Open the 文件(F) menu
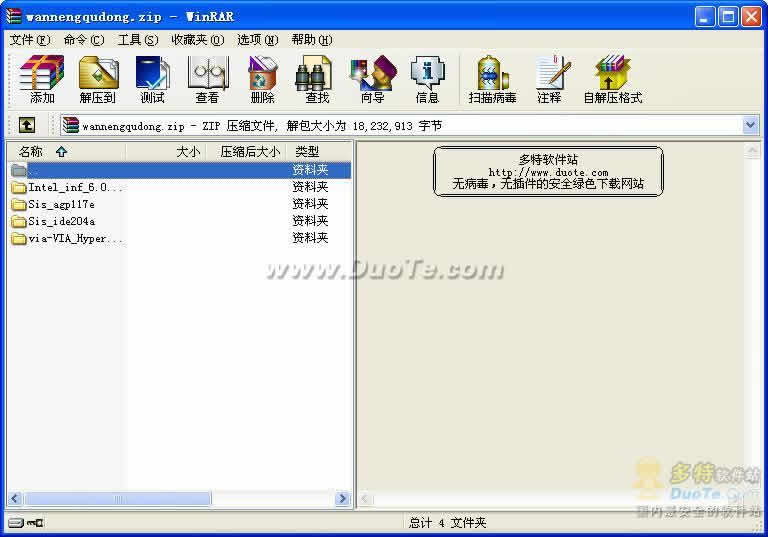This screenshot has width=768, height=537. click(x=30, y=40)
